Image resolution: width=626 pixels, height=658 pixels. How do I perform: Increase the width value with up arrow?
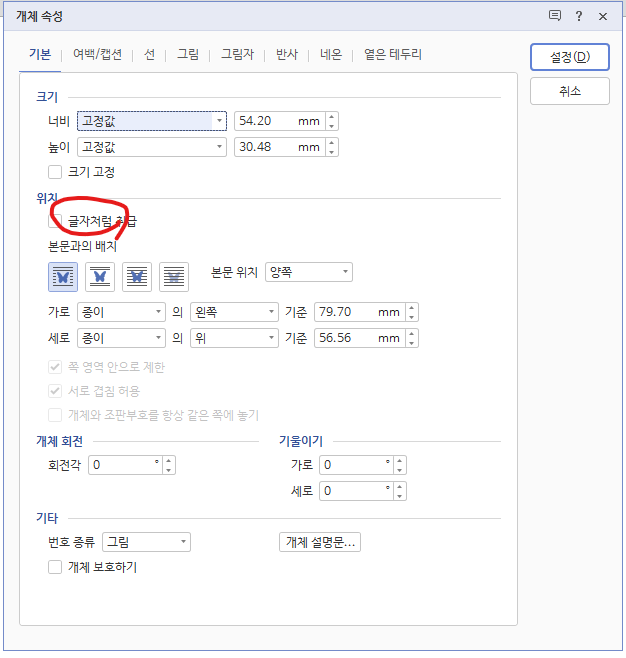pyautogui.click(x=331, y=117)
